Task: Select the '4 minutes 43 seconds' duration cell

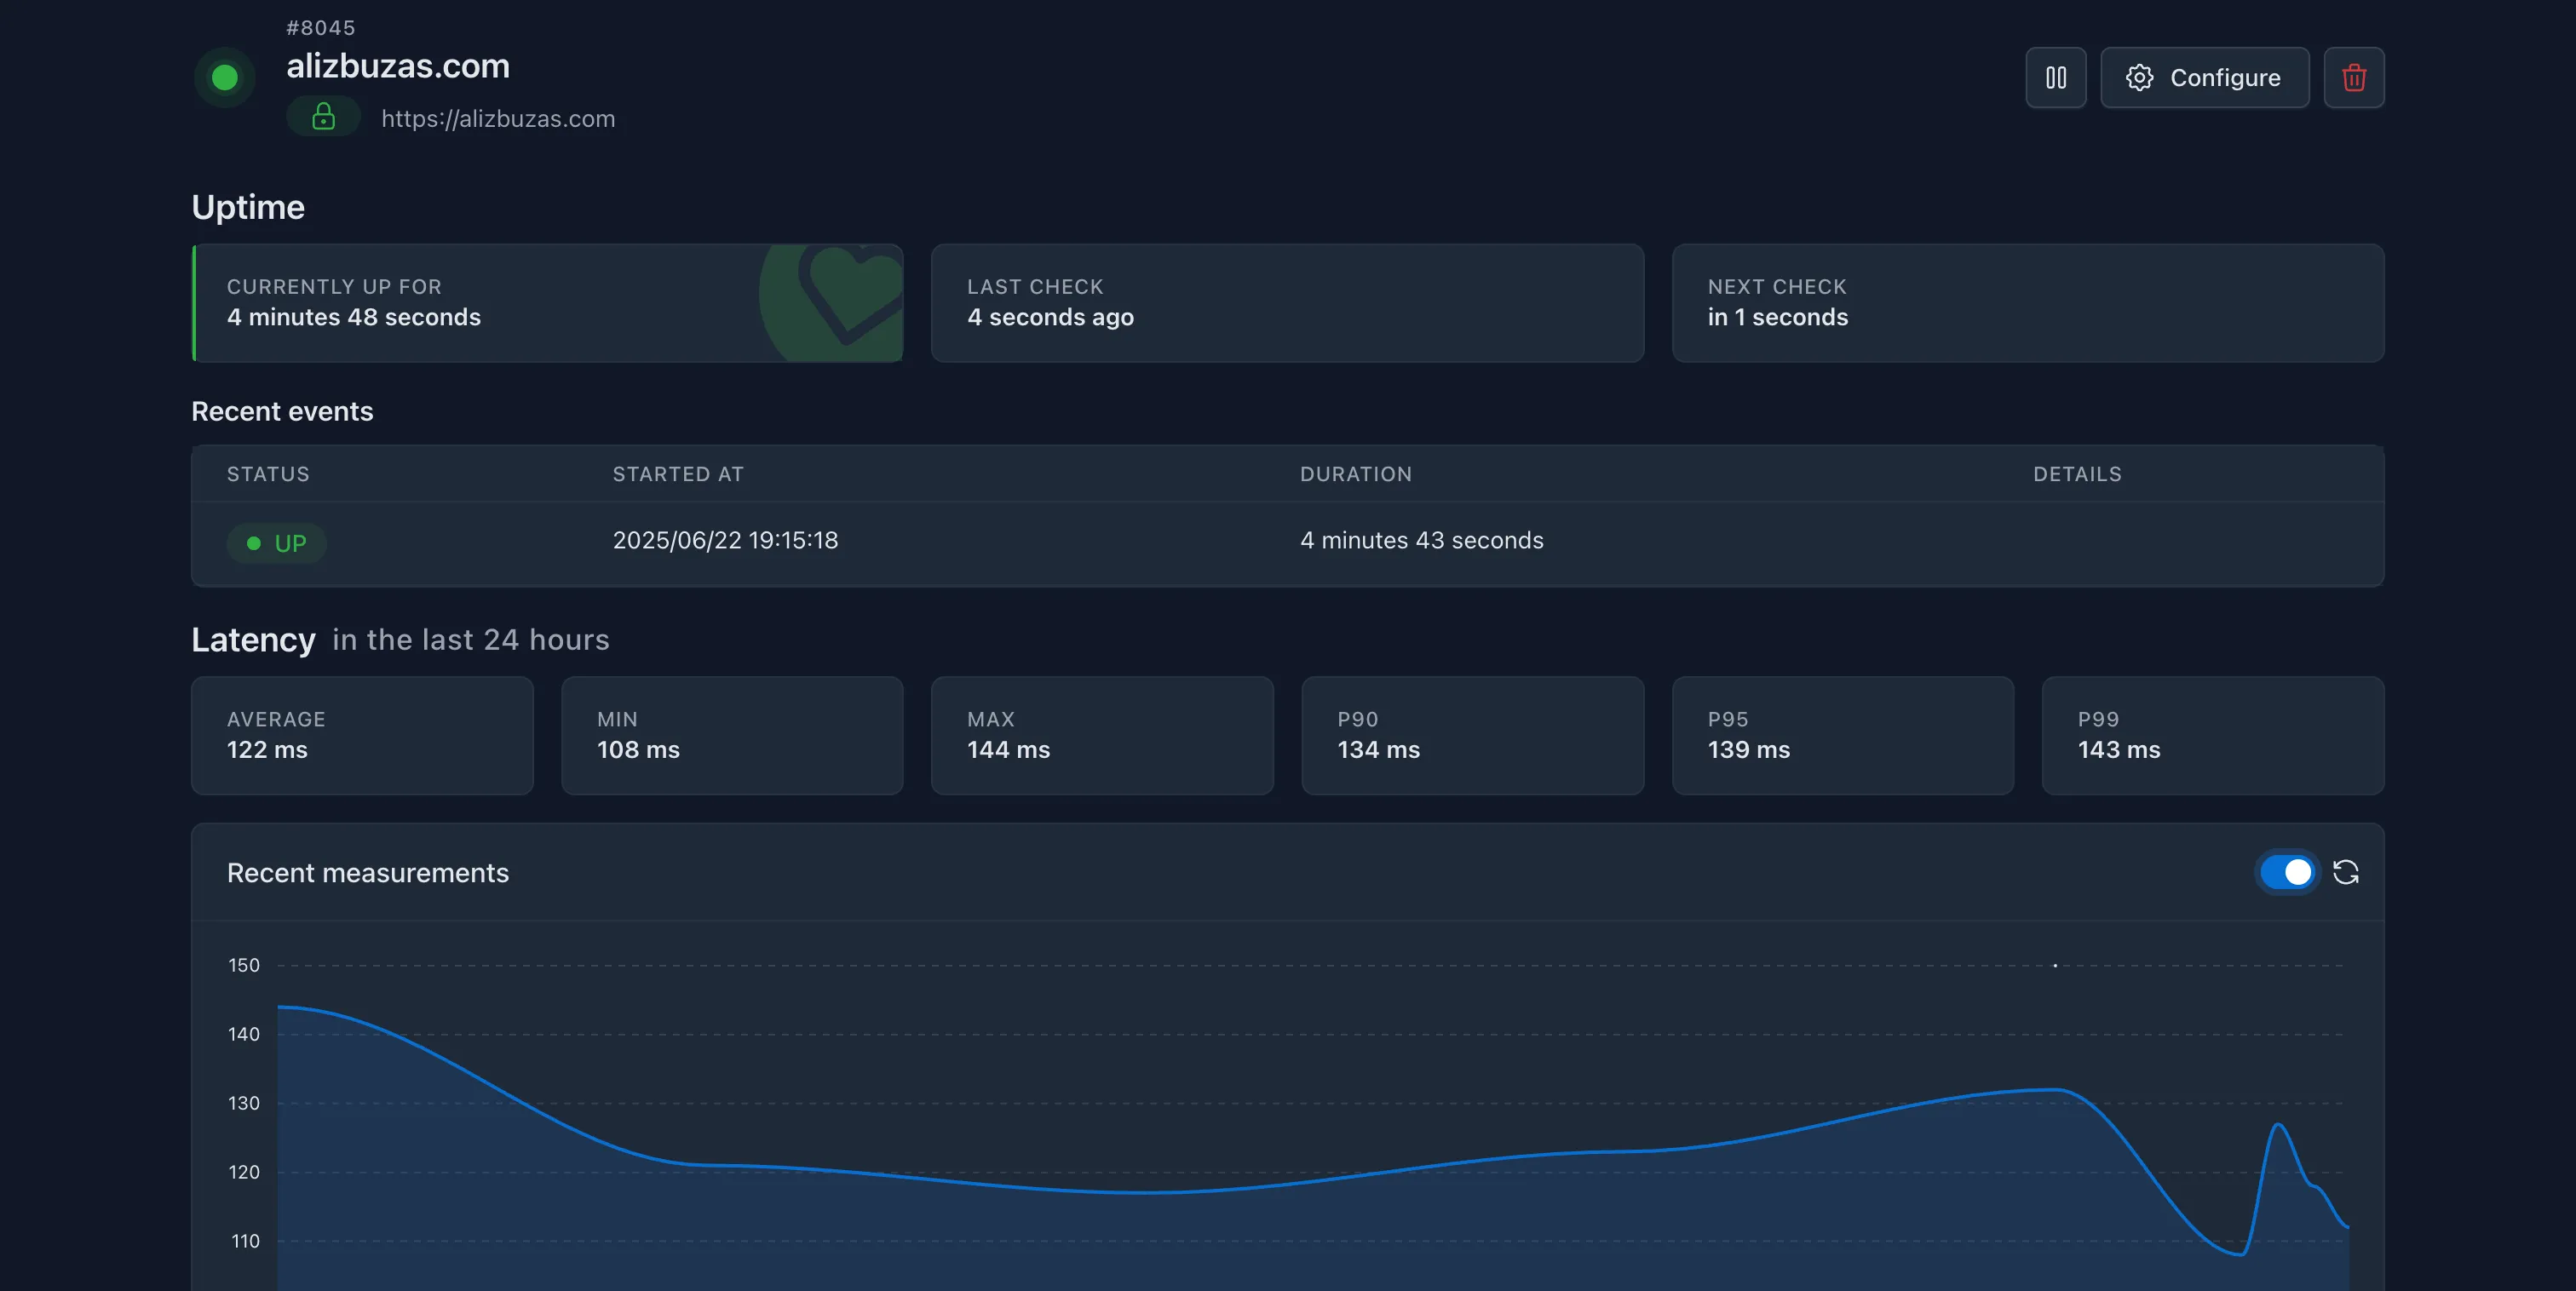Action: click(1421, 540)
